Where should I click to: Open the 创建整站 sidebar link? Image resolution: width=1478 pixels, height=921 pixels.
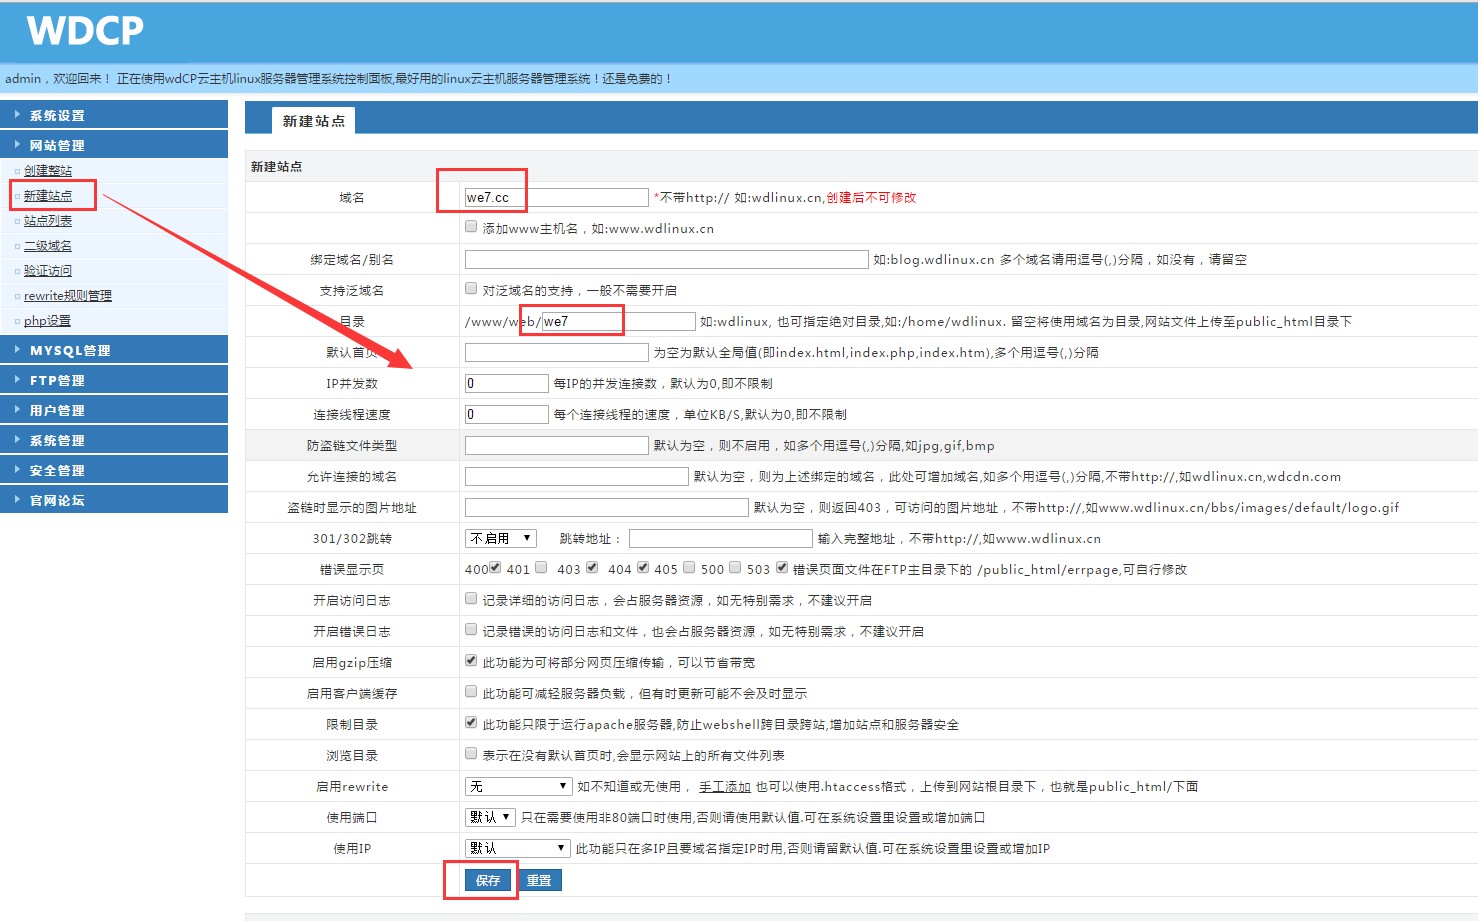coord(48,171)
